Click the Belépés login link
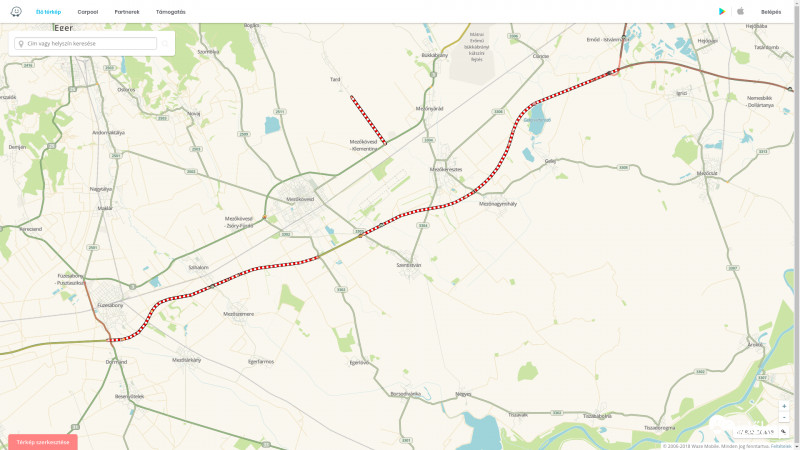Screen dimensions: 800x450 click(x=771, y=12)
